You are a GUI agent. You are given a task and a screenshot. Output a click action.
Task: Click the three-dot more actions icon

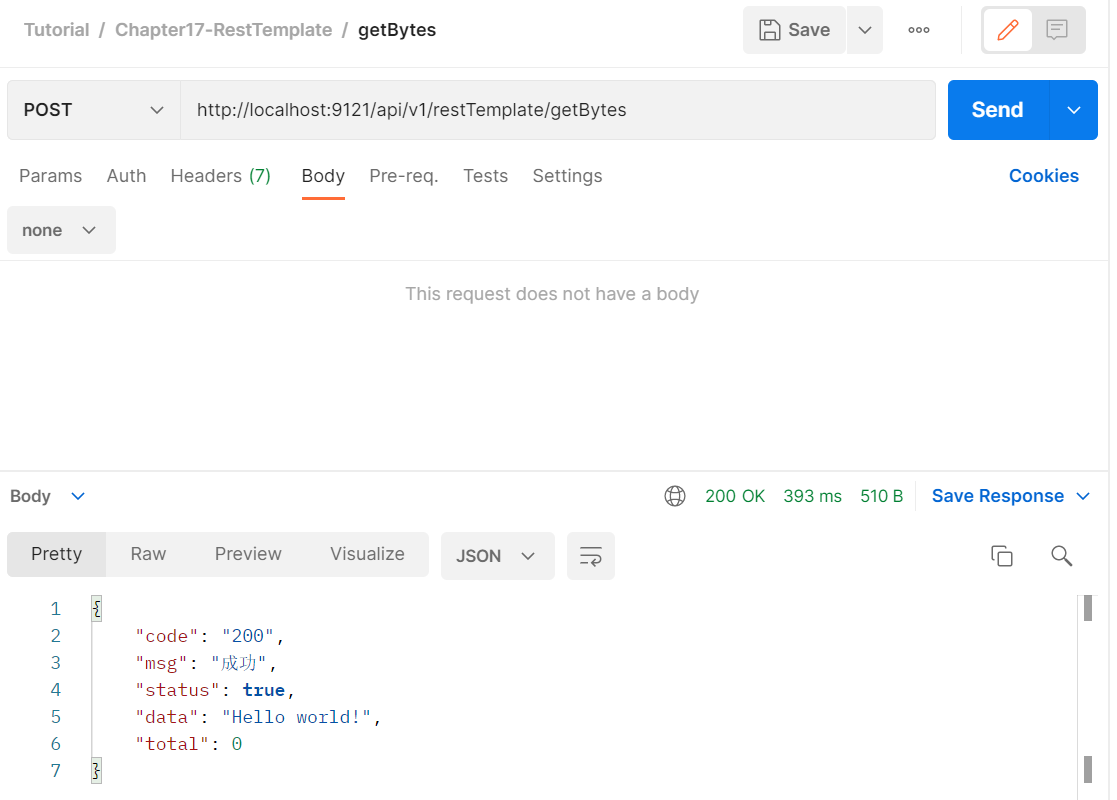click(918, 30)
